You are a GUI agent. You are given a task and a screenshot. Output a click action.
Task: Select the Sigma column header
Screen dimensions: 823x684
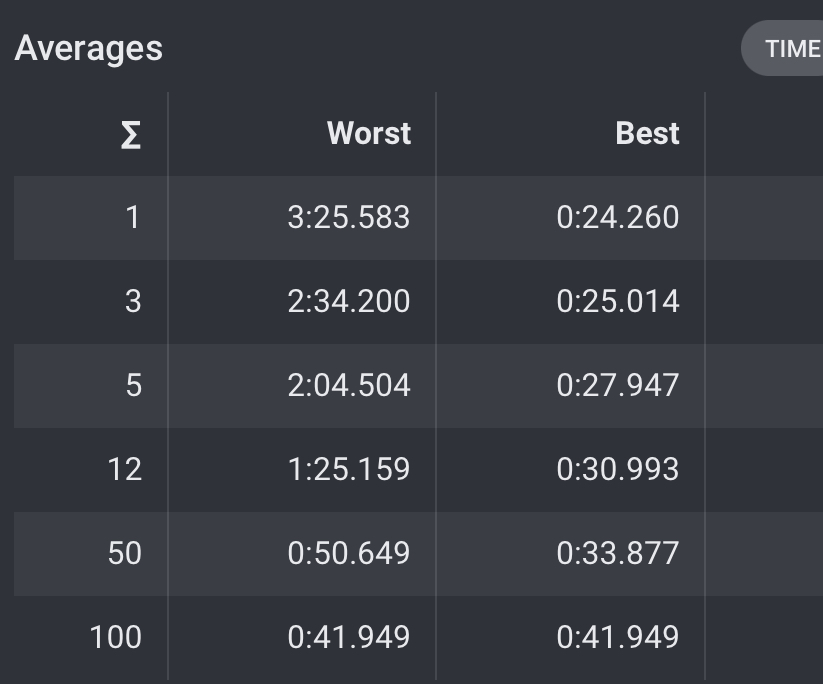point(131,135)
